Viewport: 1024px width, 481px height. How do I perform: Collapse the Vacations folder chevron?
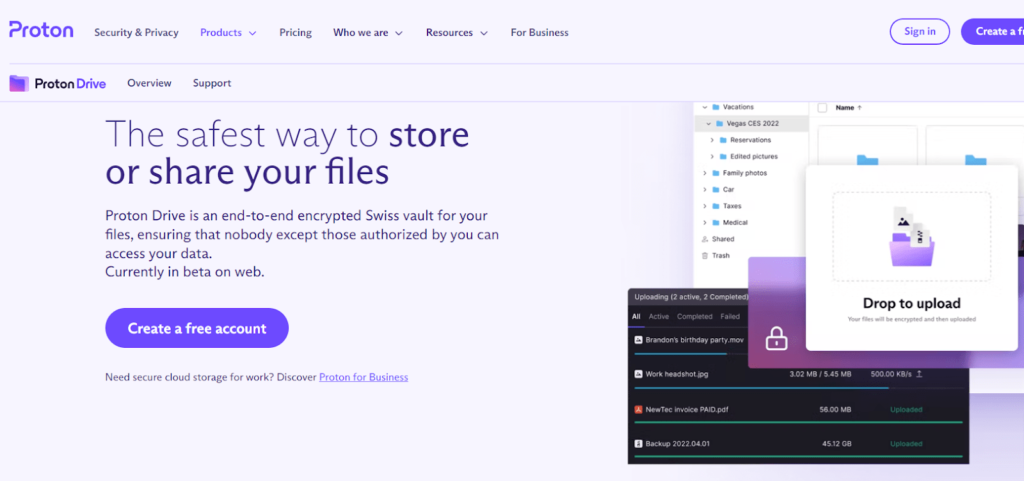(x=705, y=106)
